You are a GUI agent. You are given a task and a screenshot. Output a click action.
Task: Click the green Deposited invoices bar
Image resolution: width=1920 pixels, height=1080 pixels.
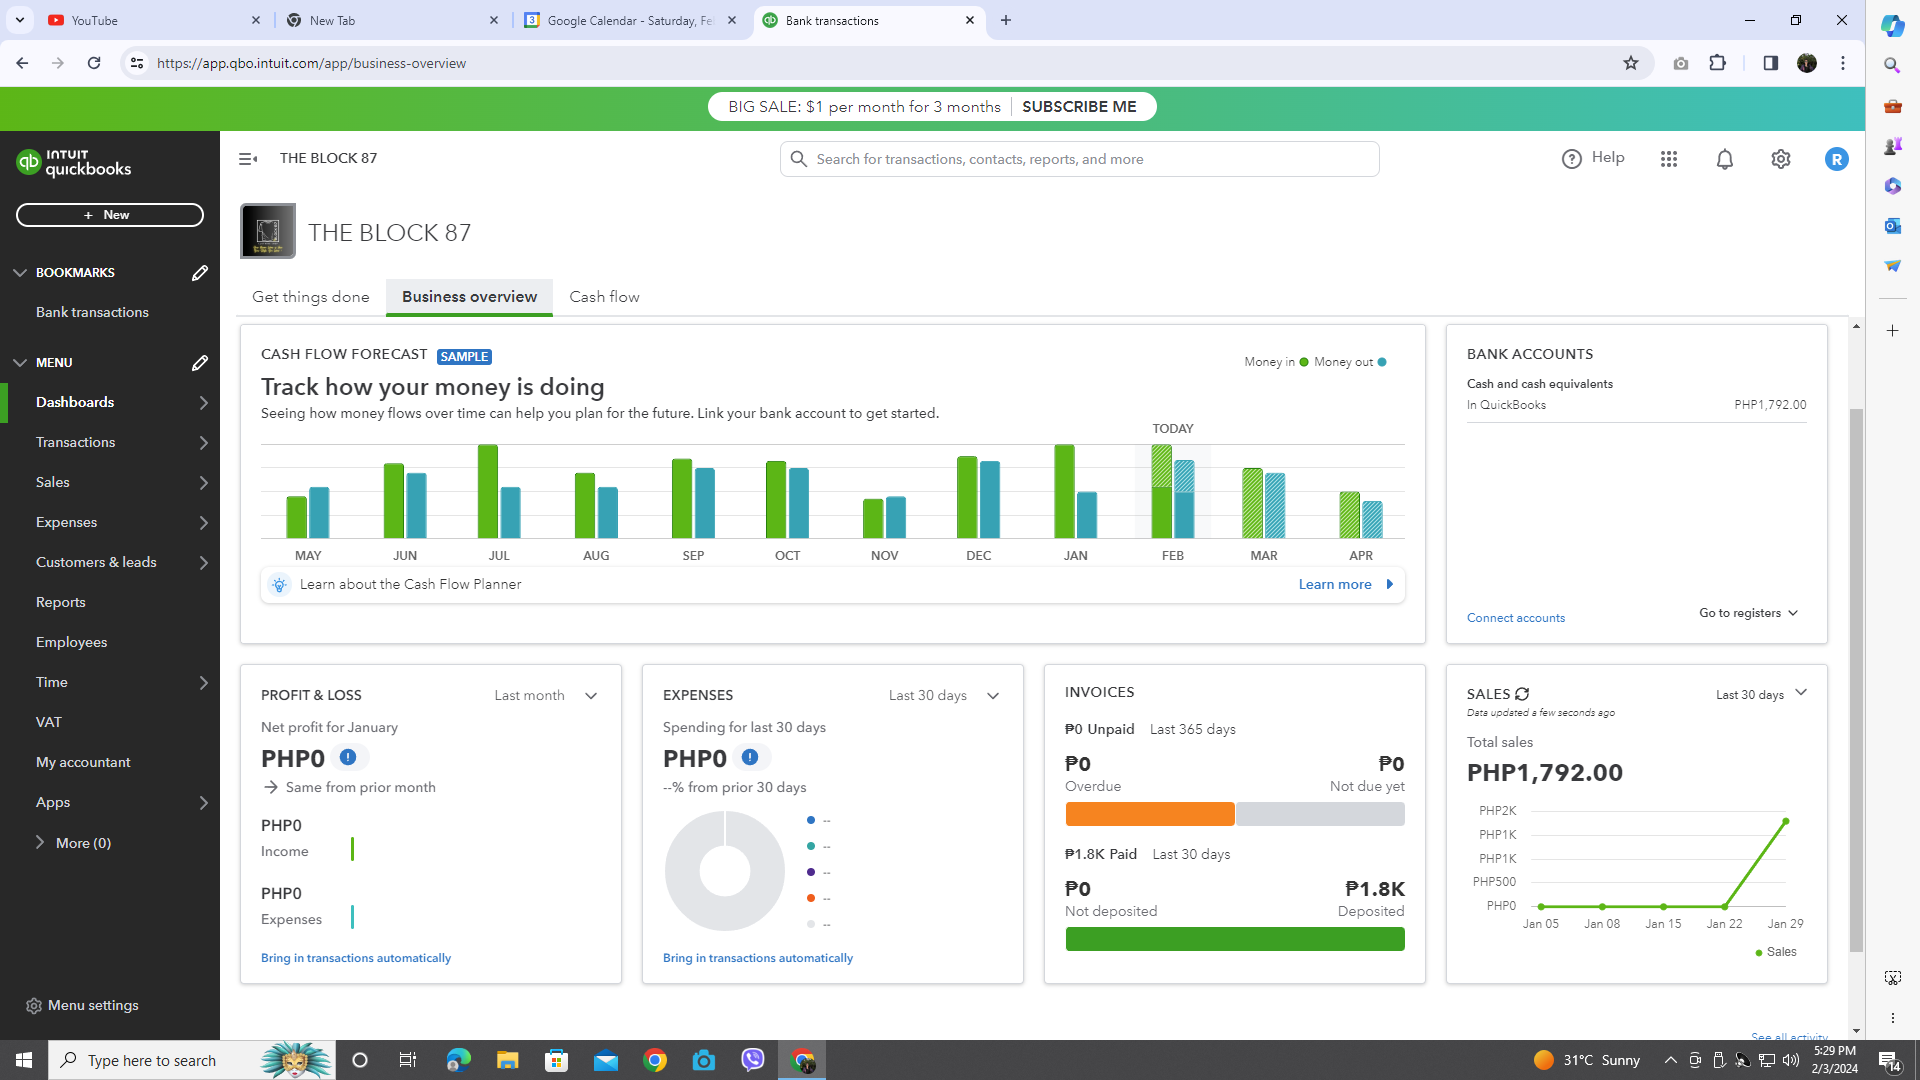tap(1235, 939)
